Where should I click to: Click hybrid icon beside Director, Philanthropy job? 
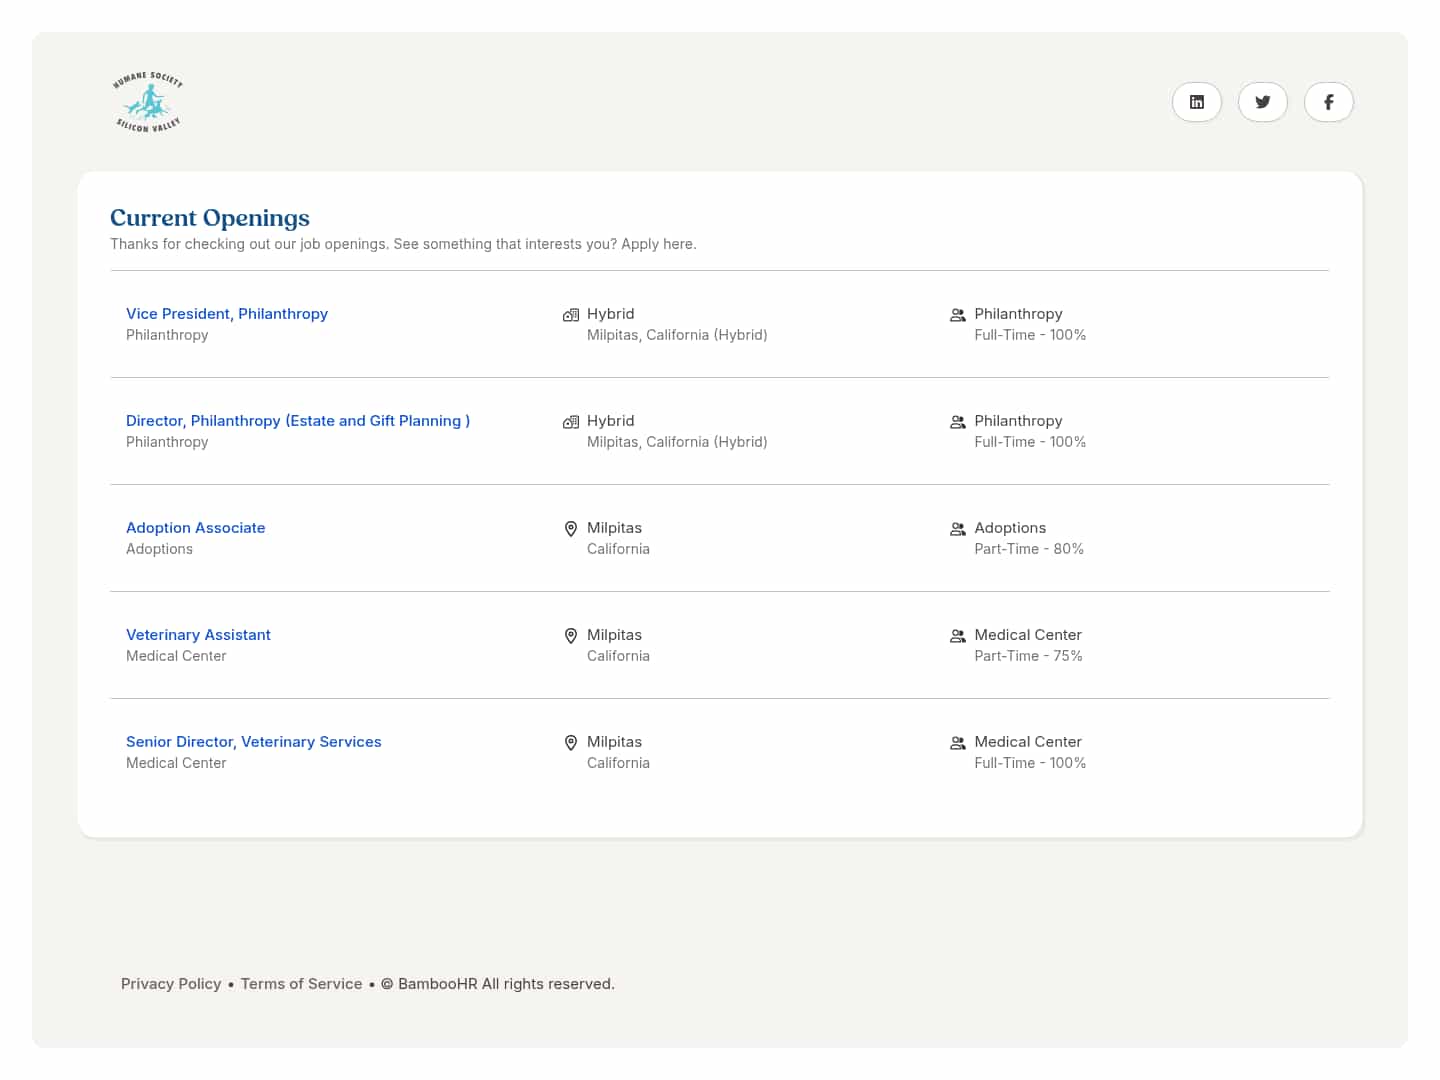[x=571, y=422]
